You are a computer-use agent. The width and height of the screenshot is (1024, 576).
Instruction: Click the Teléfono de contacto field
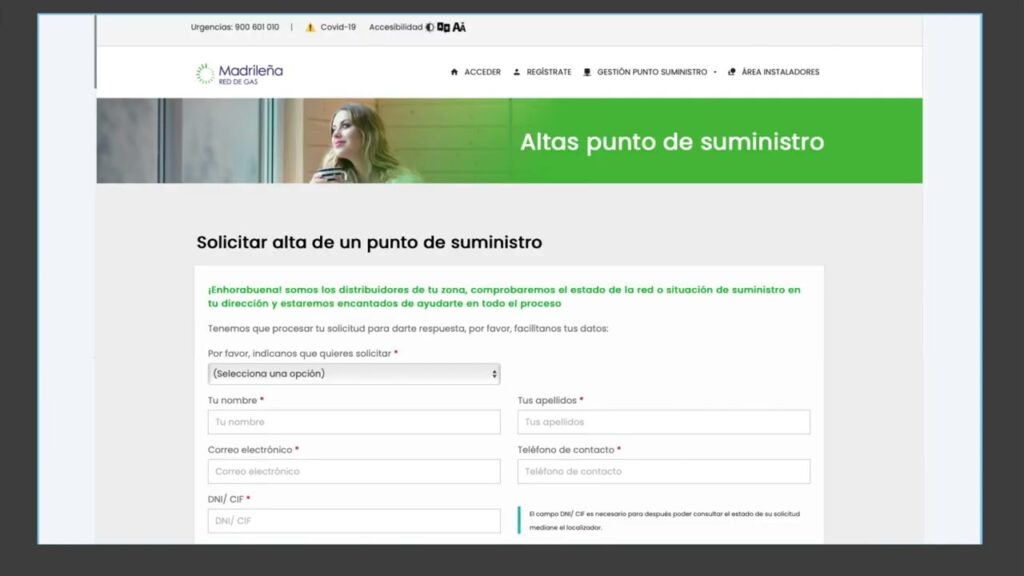663,471
